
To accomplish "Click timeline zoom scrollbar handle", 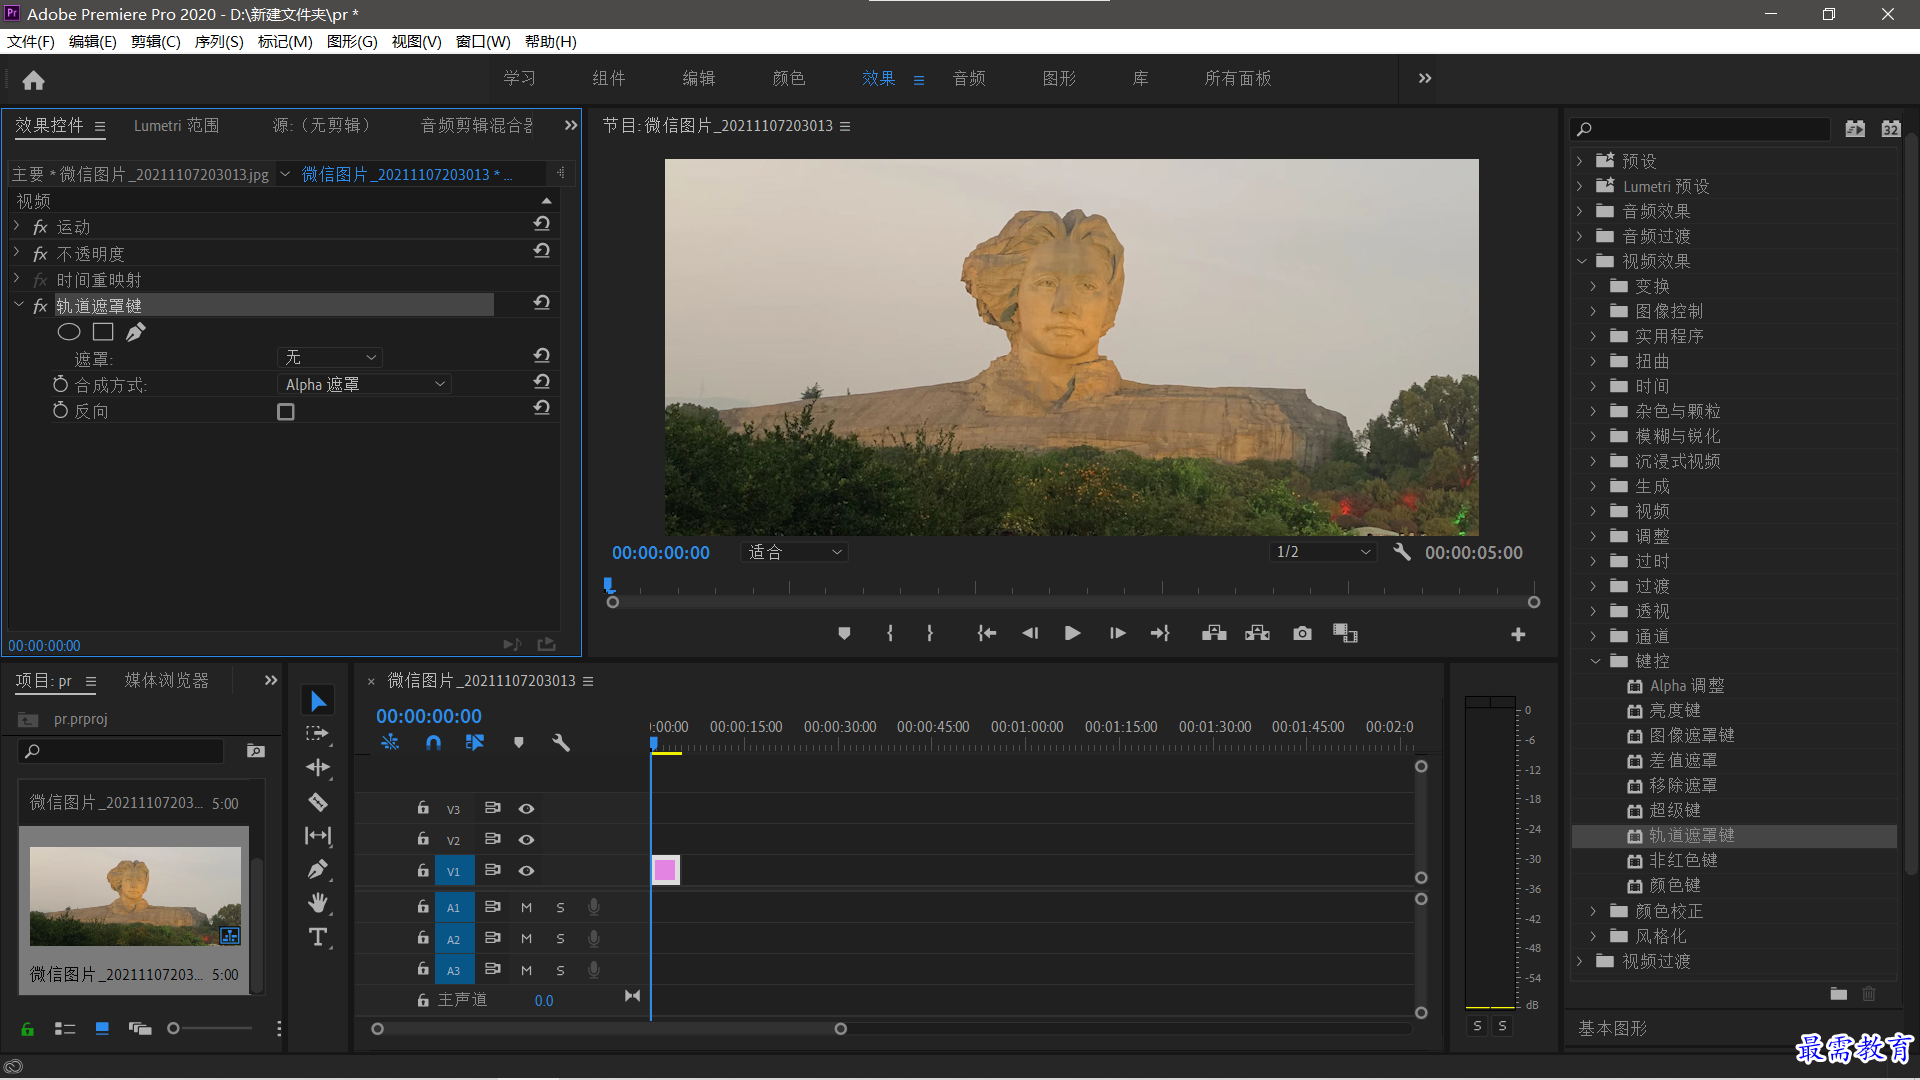I will pyautogui.click(x=841, y=1029).
